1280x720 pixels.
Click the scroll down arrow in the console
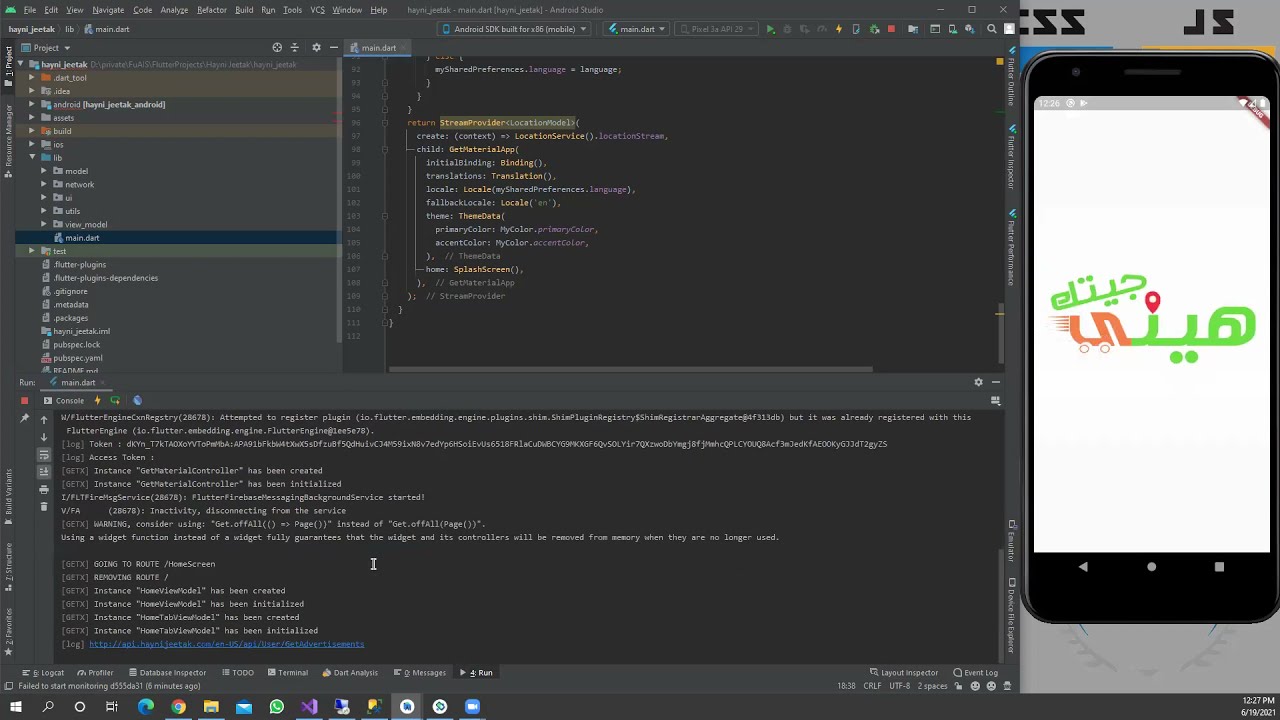(43, 437)
